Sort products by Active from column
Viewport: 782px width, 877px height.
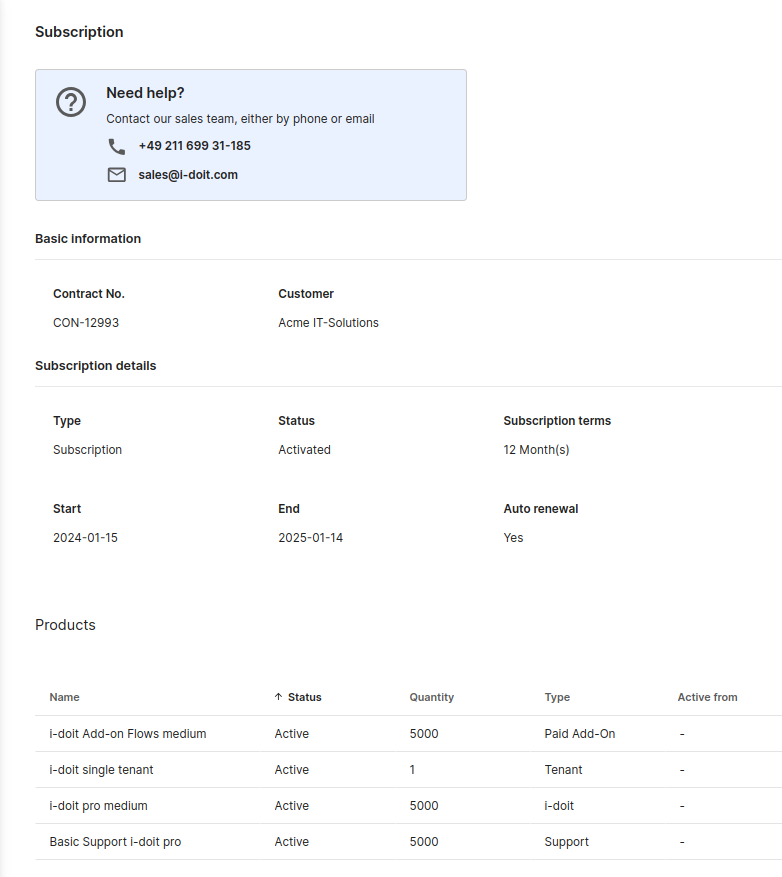(707, 697)
